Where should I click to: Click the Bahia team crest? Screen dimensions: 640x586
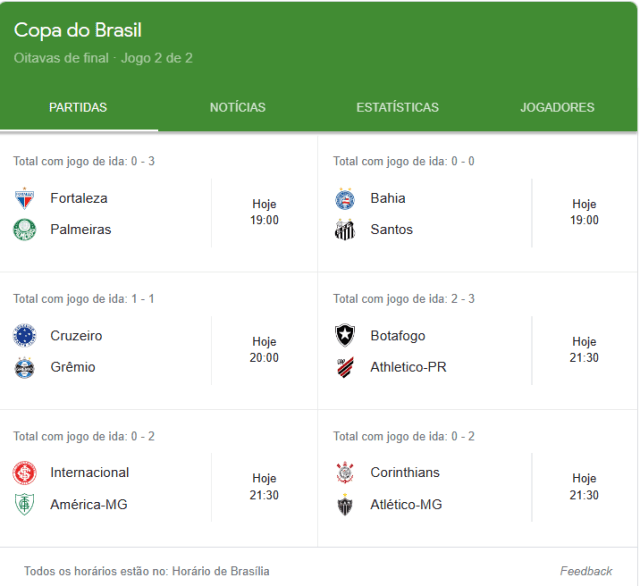tap(345, 198)
